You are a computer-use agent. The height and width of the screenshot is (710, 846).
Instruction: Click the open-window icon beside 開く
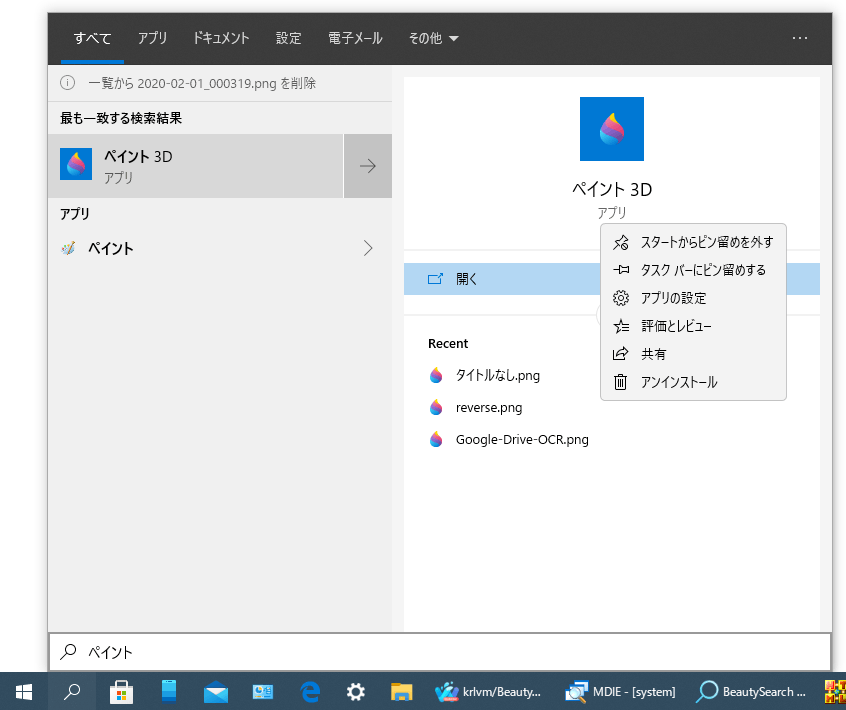click(435, 279)
